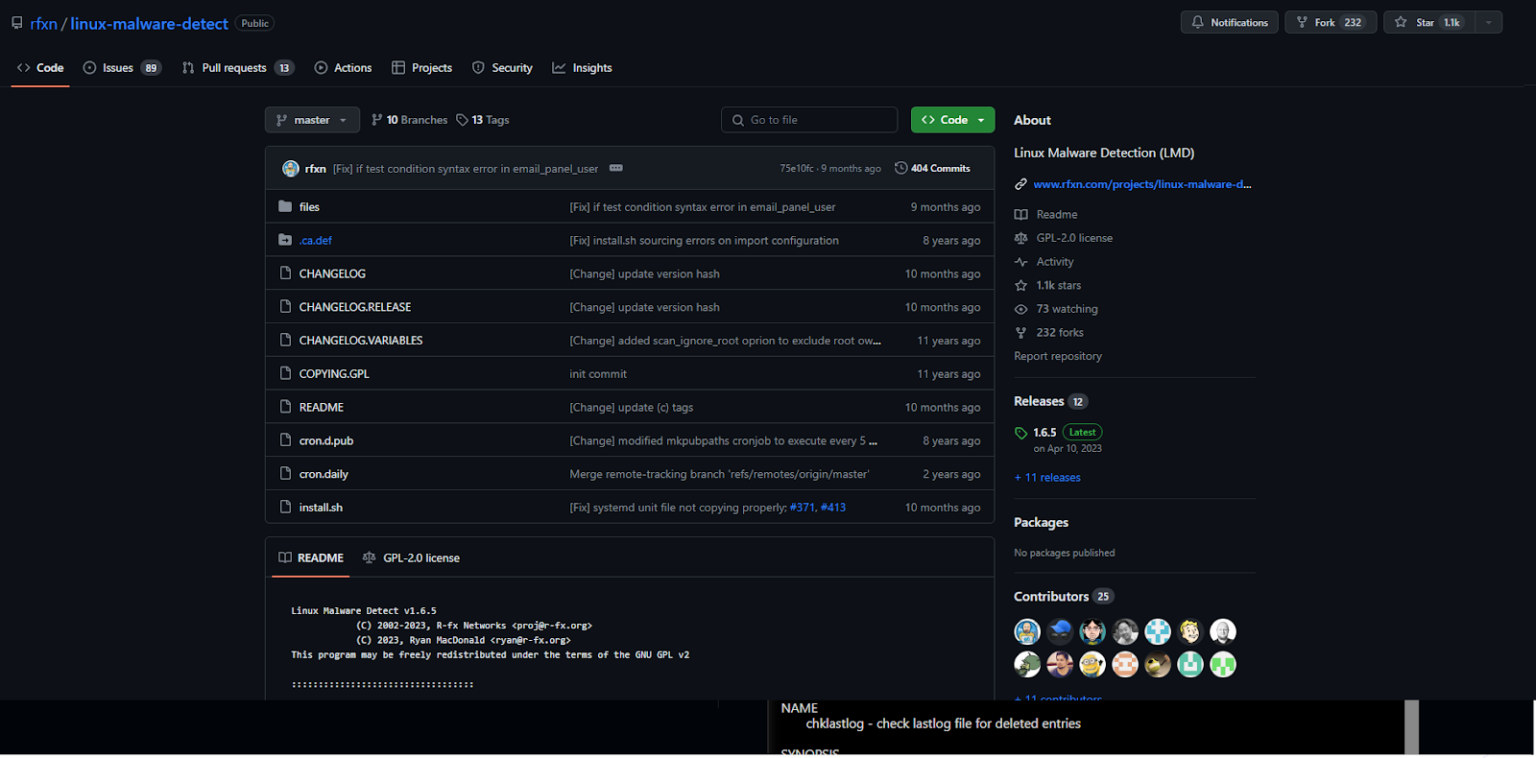Image resolution: width=1536 pixels, height=758 pixels.
Task: Click the + 11 releases link
Action: point(1047,478)
